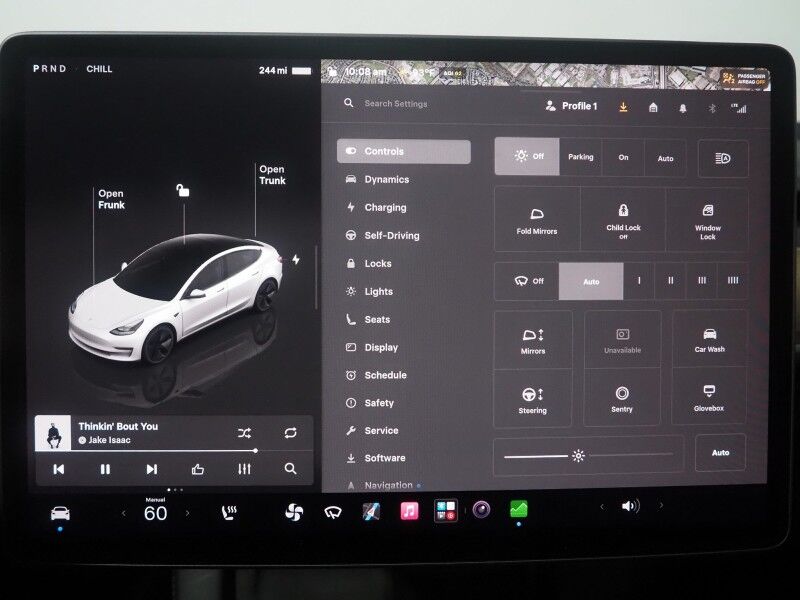This screenshot has height=600, width=800.
Task: Set wipers to speed III
Action: (702, 281)
